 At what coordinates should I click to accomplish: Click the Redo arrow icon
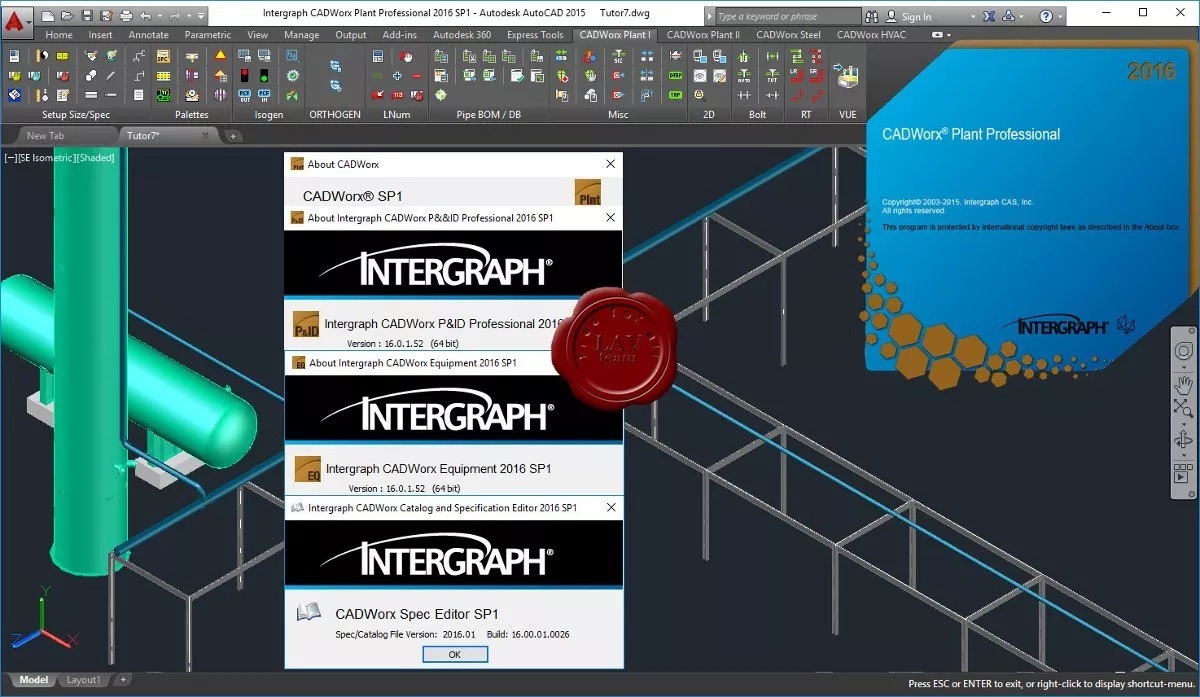coord(176,16)
